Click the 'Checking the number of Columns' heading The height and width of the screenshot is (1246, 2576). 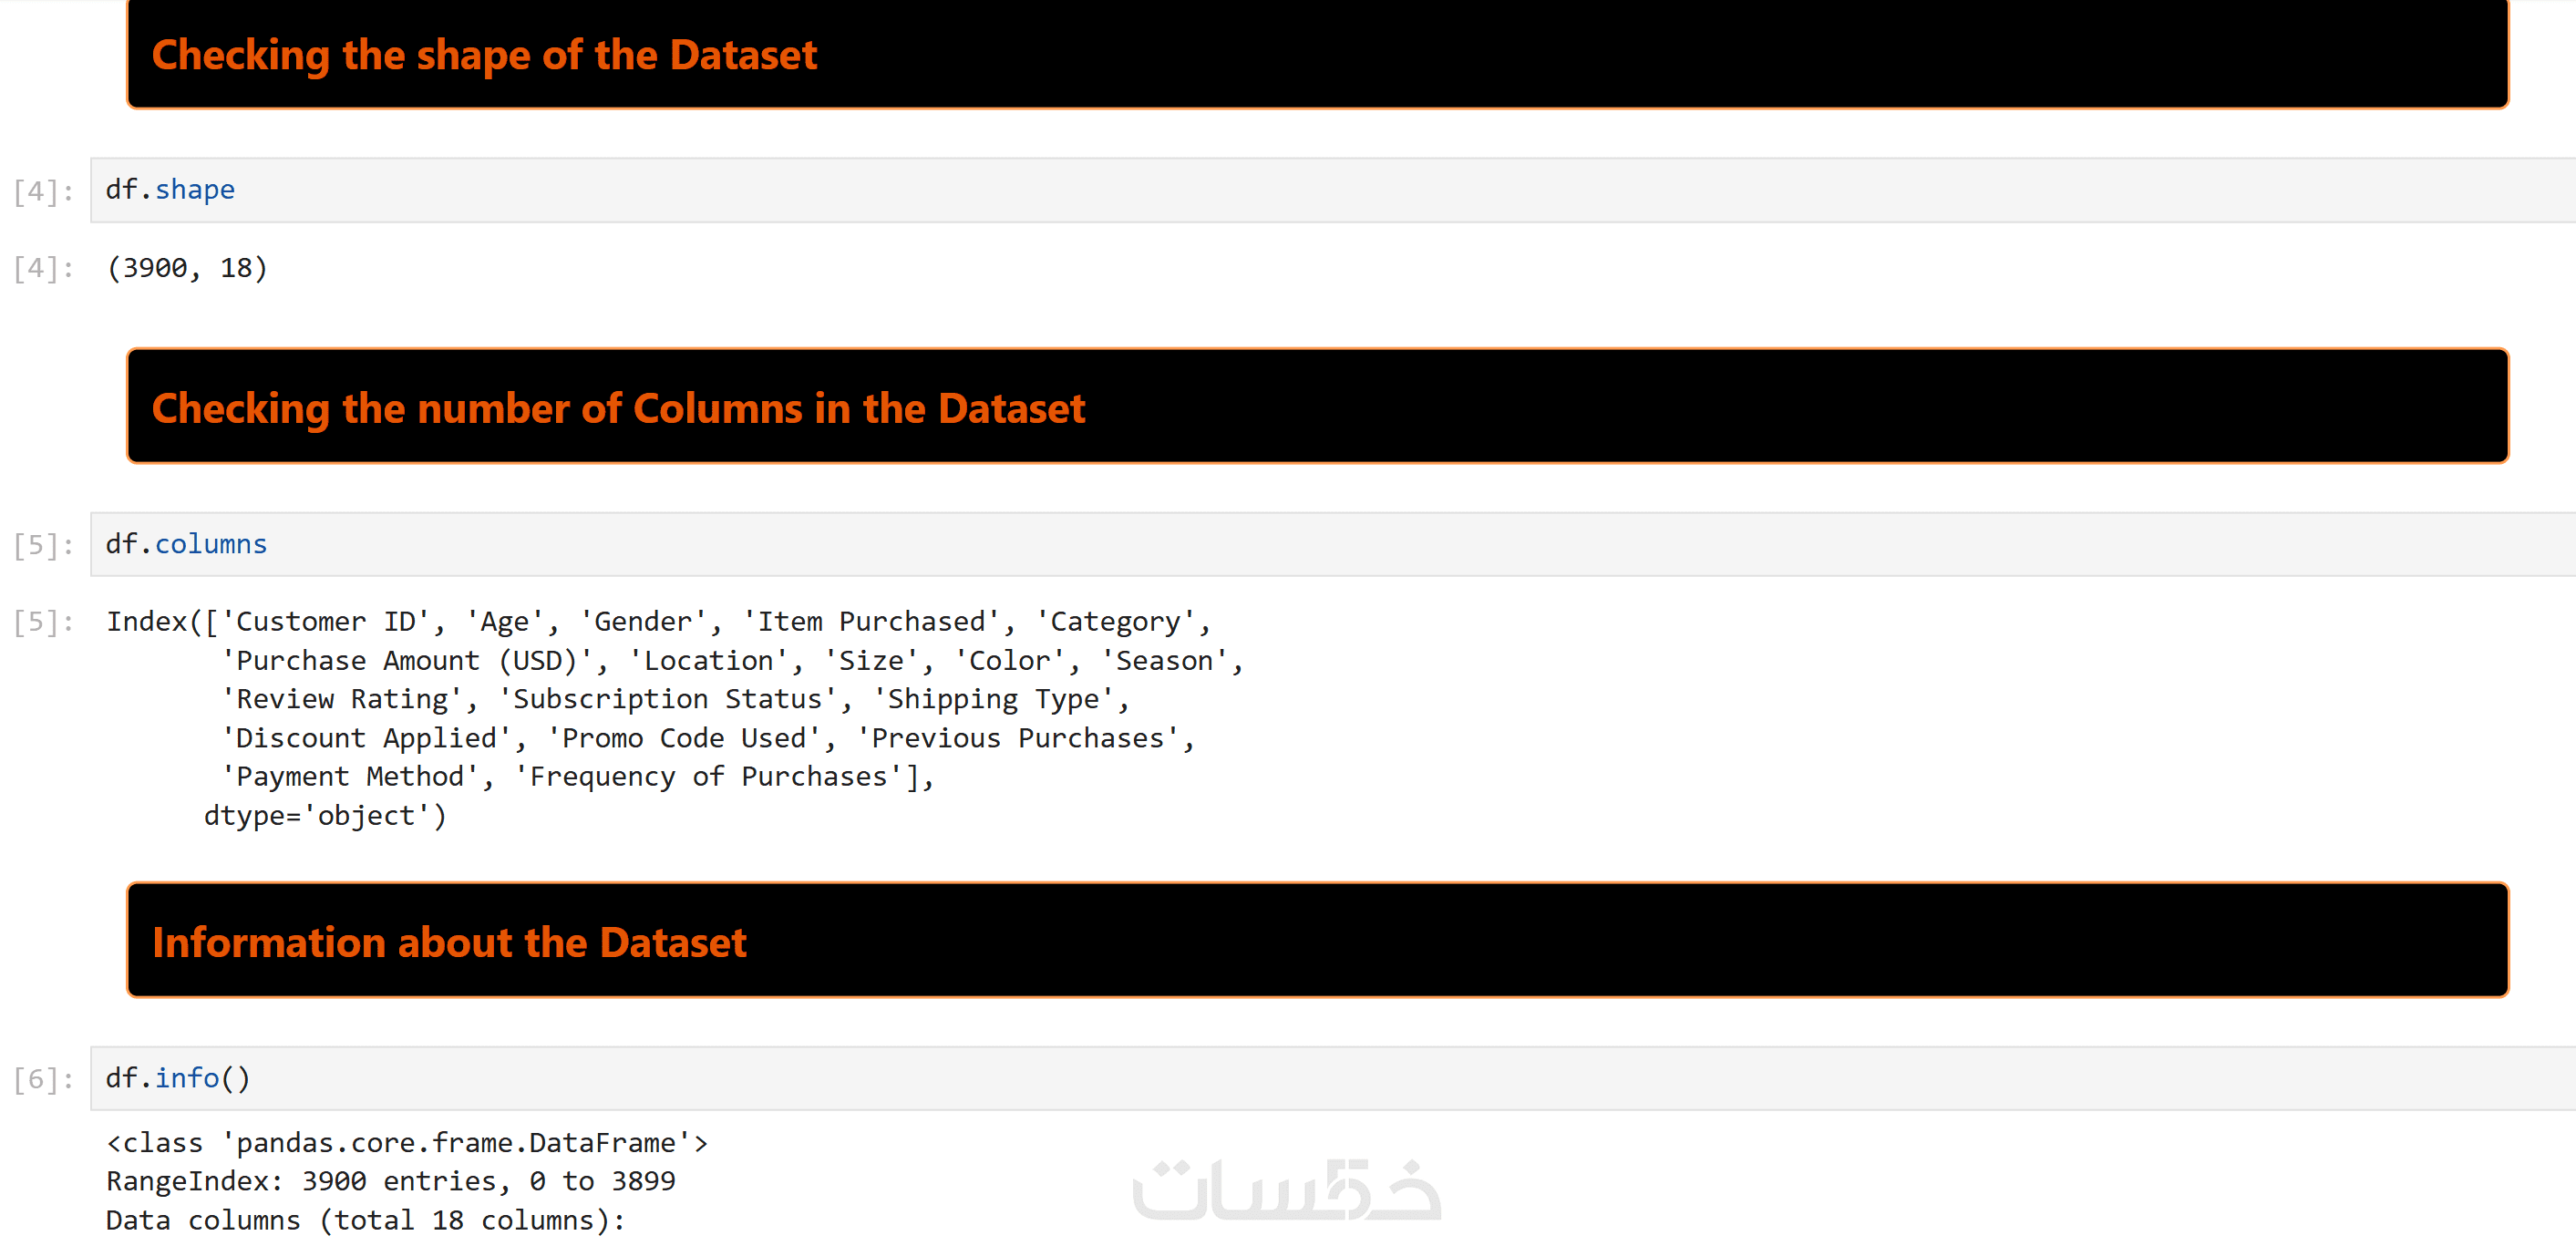(x=618, y=408)
